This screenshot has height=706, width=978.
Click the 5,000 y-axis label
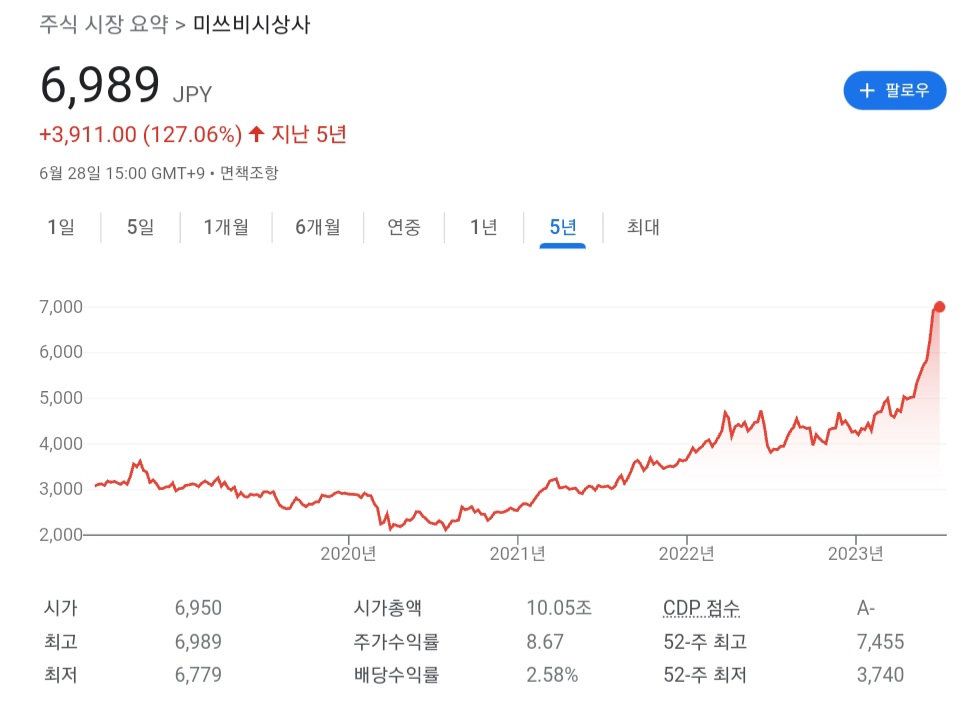pyautogui.click(x=61, y=398)
